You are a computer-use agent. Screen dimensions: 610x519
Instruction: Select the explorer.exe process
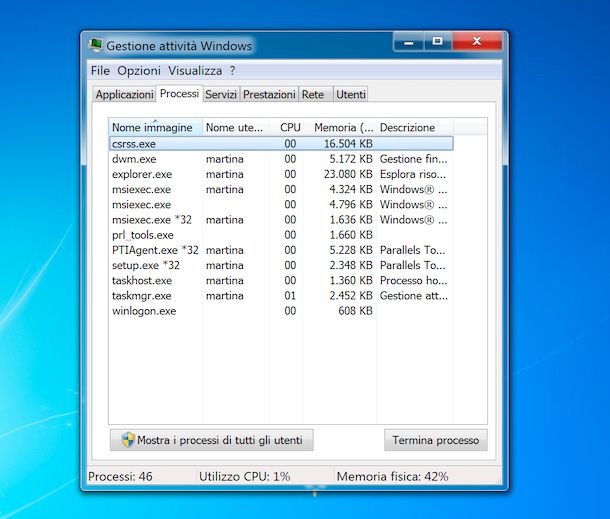point(281,174)
